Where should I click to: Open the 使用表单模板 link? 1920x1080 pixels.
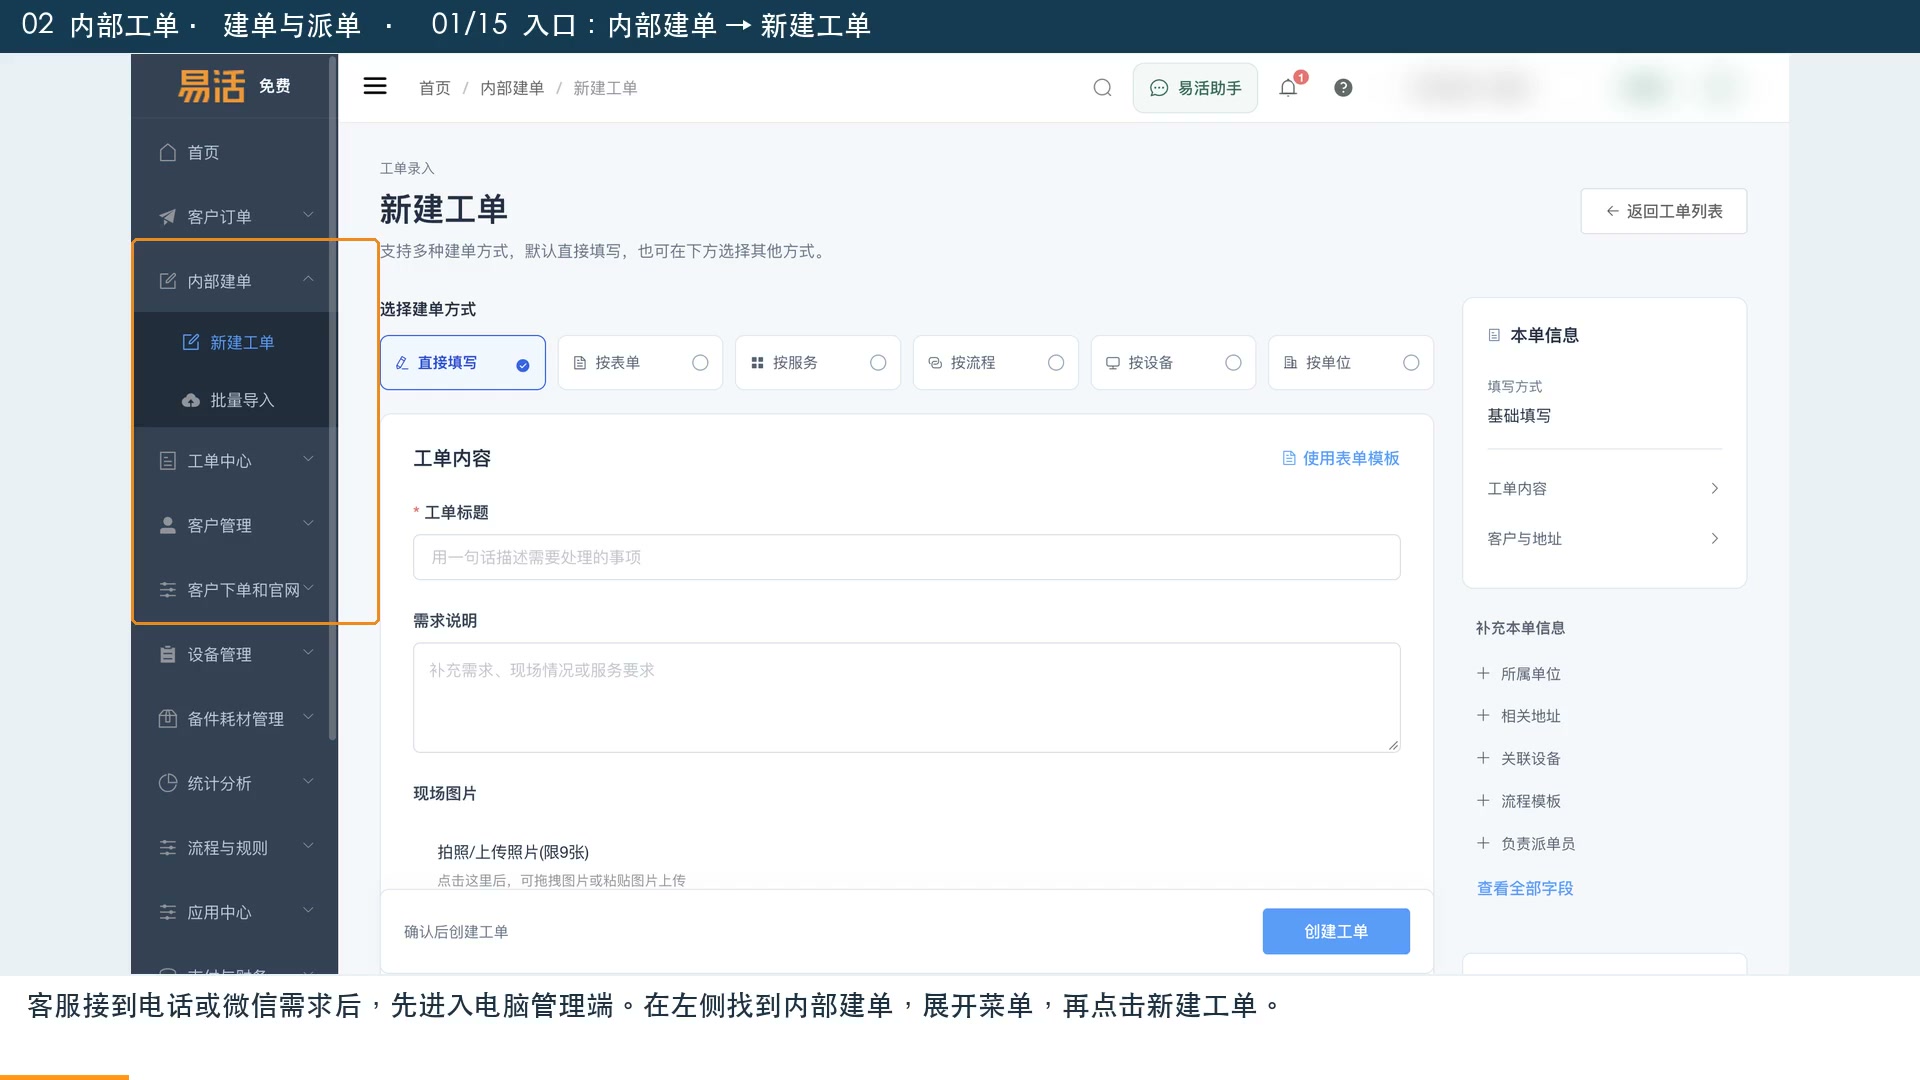click(x=1341, y=458)
